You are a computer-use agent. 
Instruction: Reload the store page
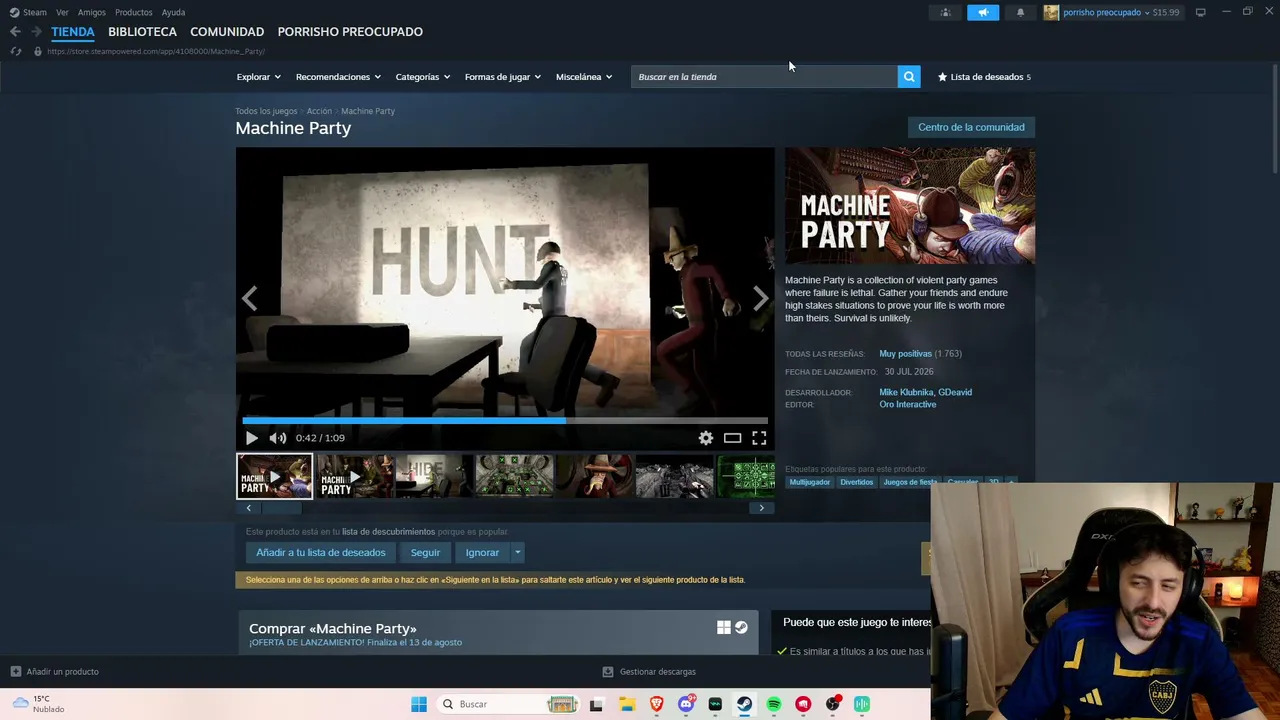pos(16,51)
